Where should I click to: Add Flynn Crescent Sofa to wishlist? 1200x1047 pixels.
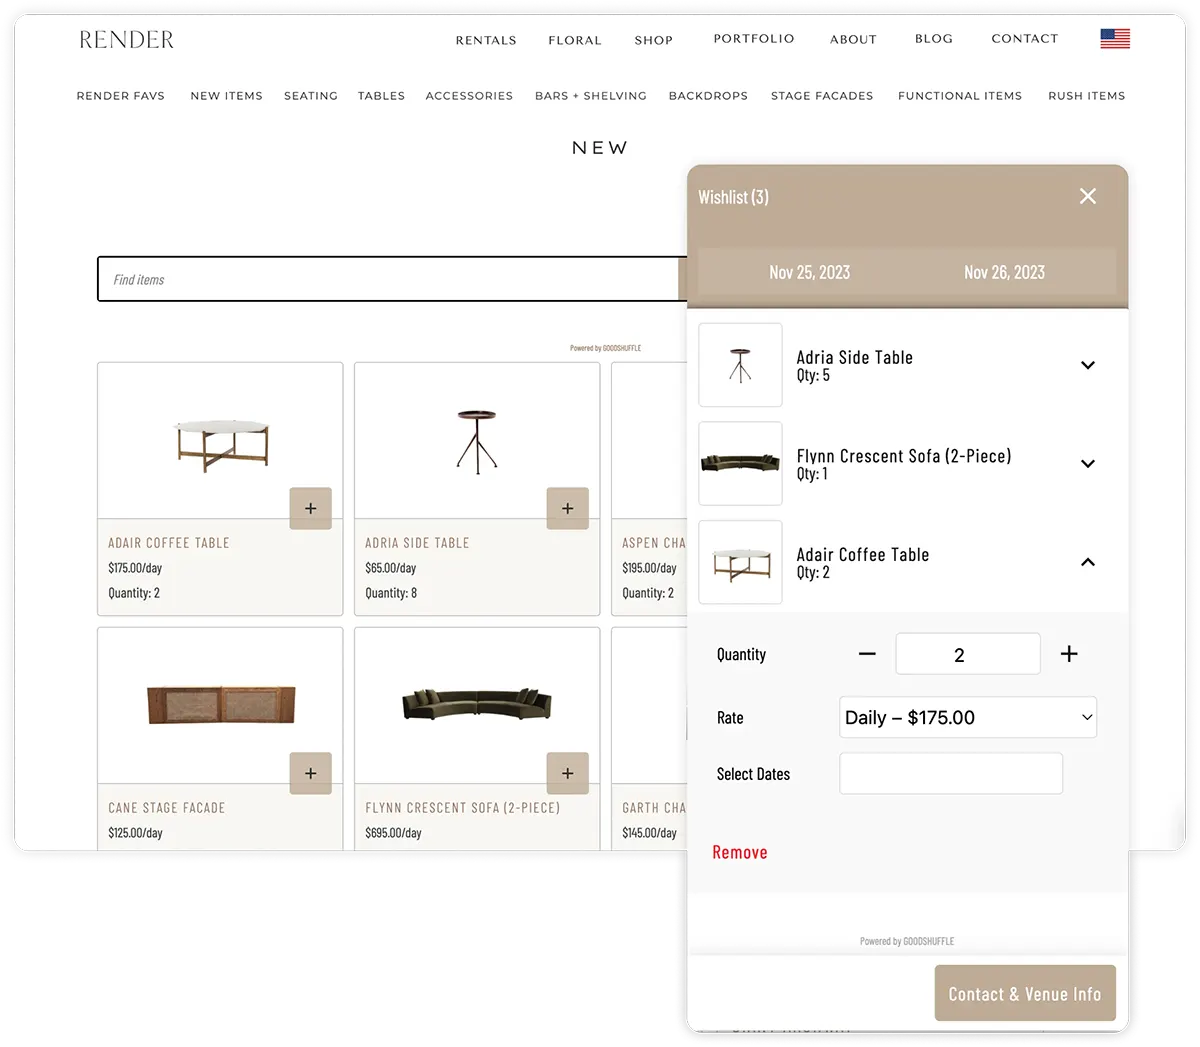tap(567, 773)
